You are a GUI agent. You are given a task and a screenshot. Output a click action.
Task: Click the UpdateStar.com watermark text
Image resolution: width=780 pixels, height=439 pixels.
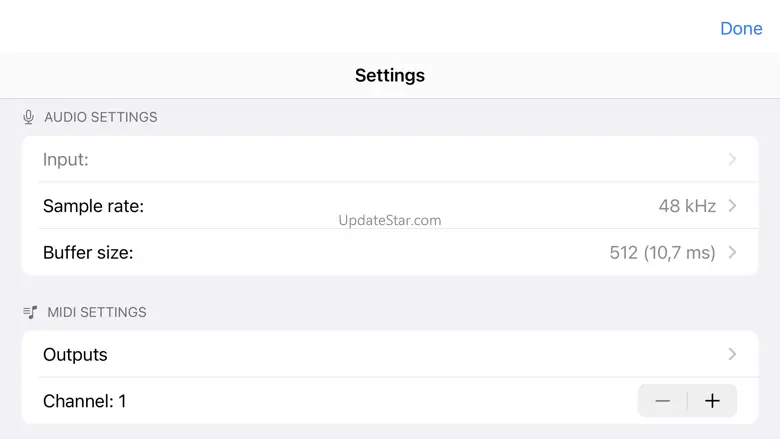[x=390, y=220]
